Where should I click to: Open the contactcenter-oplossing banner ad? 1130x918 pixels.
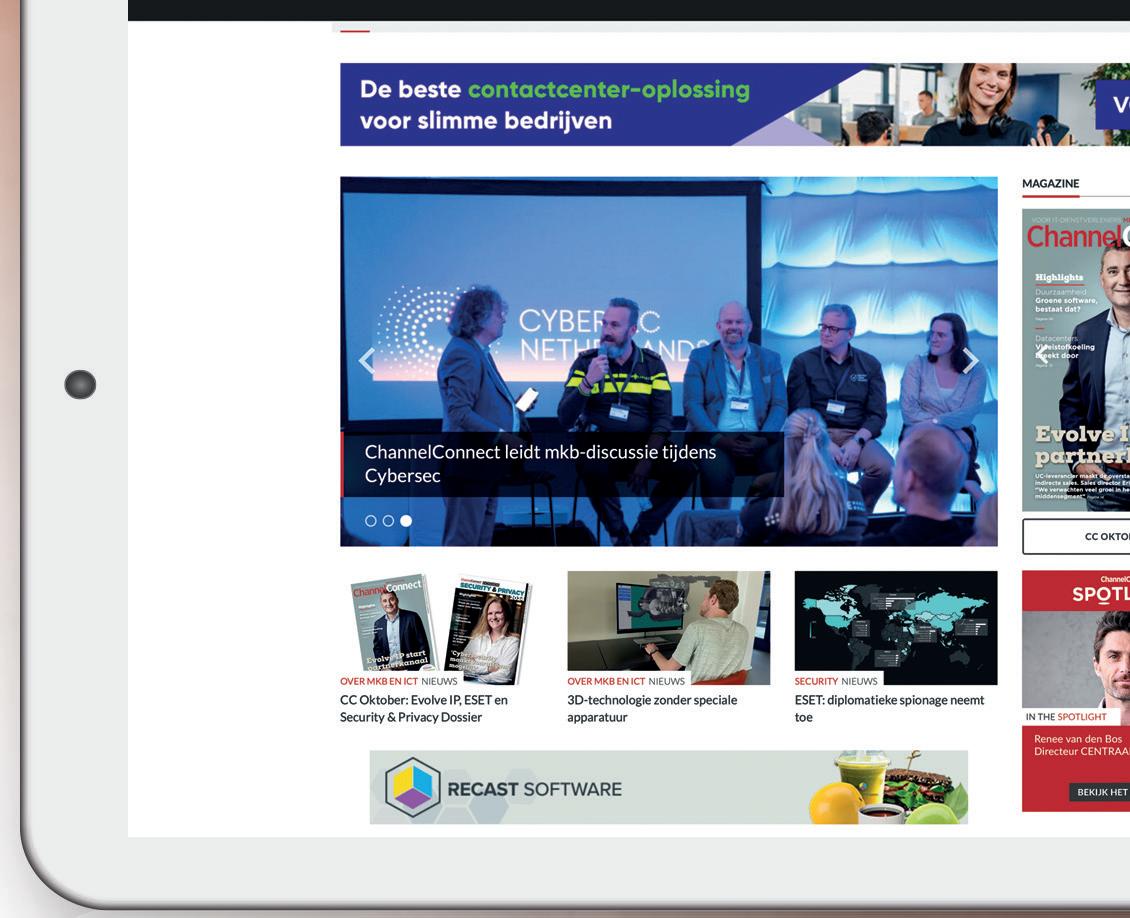point(735,104)
